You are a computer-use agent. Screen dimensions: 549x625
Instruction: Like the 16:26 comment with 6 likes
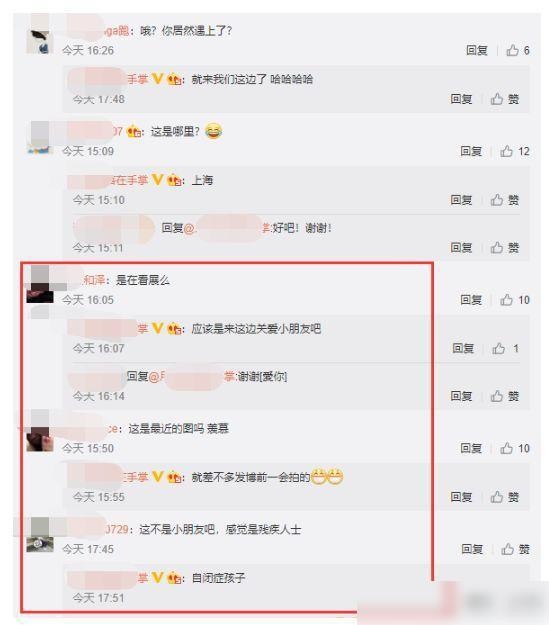(518, 51)
